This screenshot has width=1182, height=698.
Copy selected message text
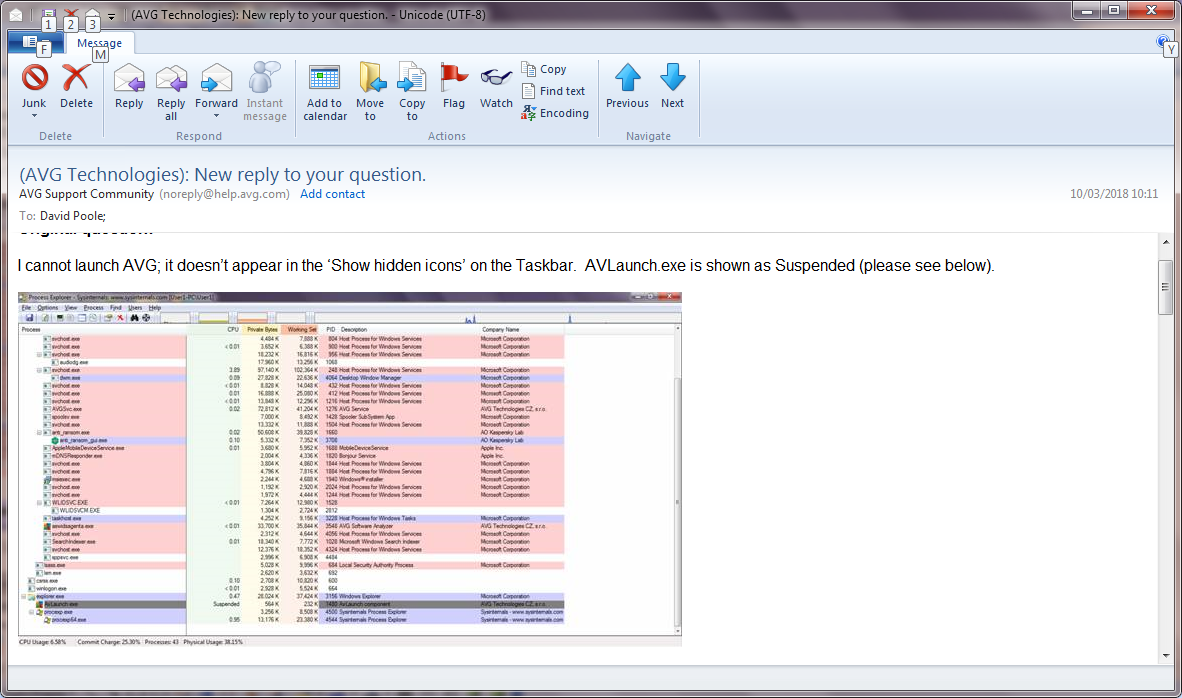click(x=544, y=69)
